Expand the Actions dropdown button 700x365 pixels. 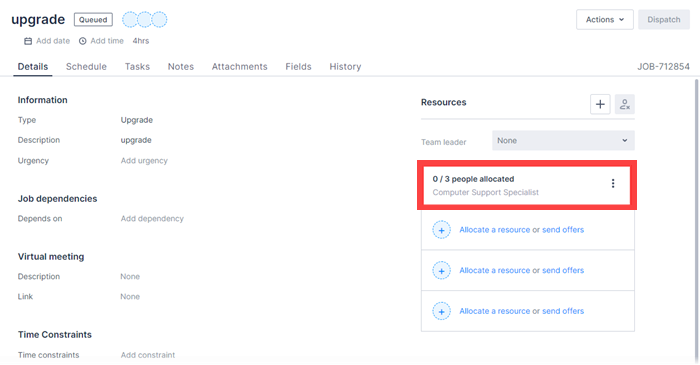604,20
